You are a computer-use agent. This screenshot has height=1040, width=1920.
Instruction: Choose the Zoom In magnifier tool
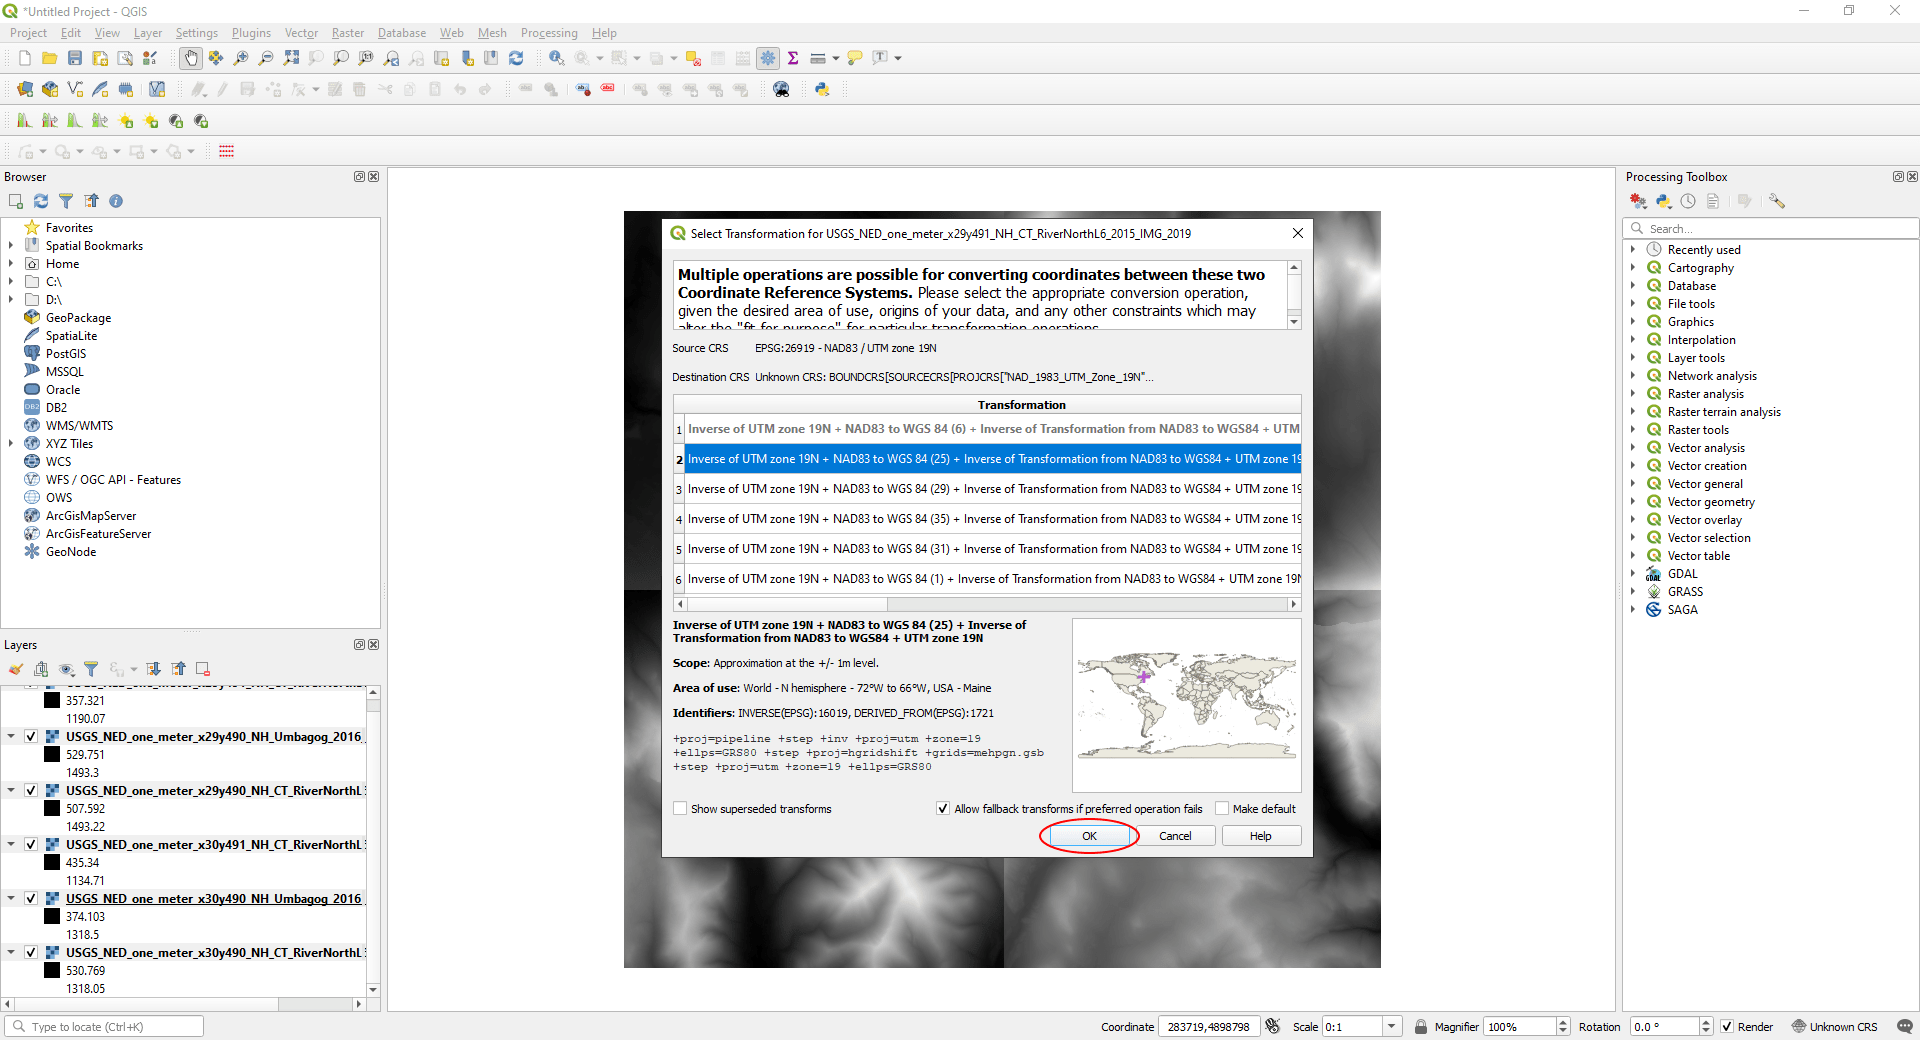point(241,58)
